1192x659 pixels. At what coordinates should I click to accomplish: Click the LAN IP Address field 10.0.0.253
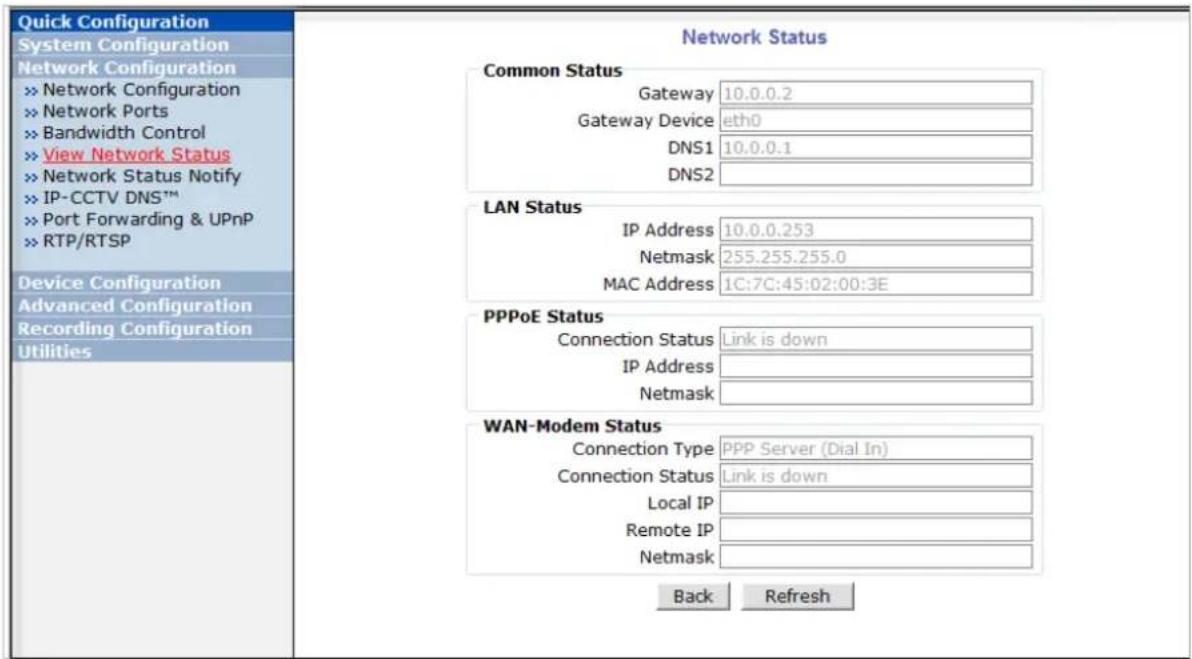876,230
